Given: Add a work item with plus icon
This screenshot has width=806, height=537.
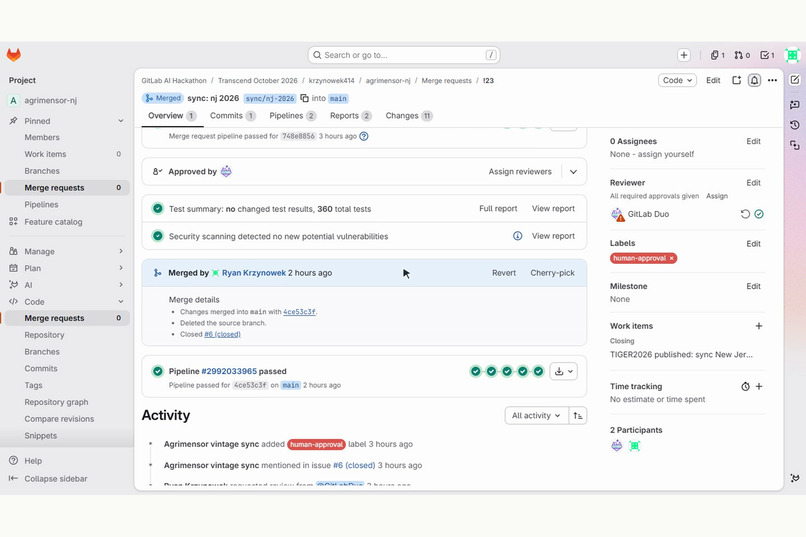Looking at the screenshot, I should 759,326.
